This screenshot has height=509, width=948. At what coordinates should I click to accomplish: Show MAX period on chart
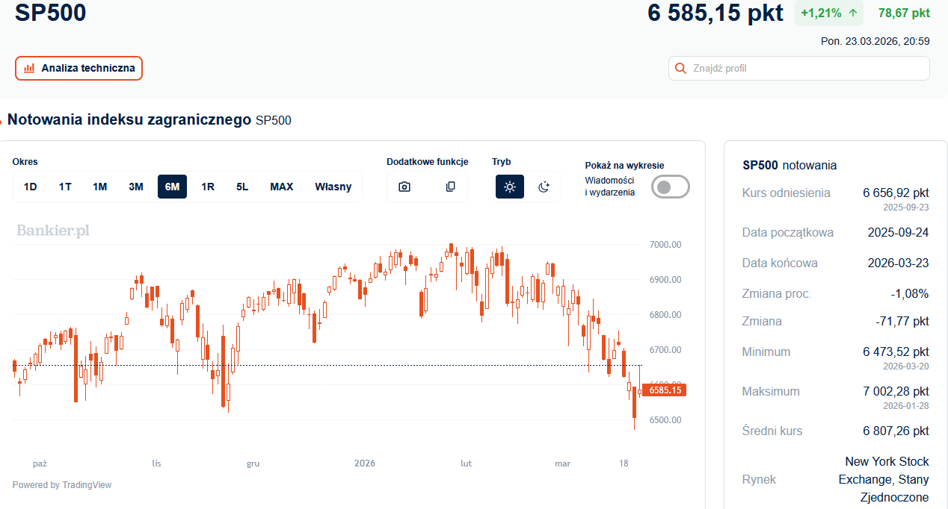tap(282, 187)
